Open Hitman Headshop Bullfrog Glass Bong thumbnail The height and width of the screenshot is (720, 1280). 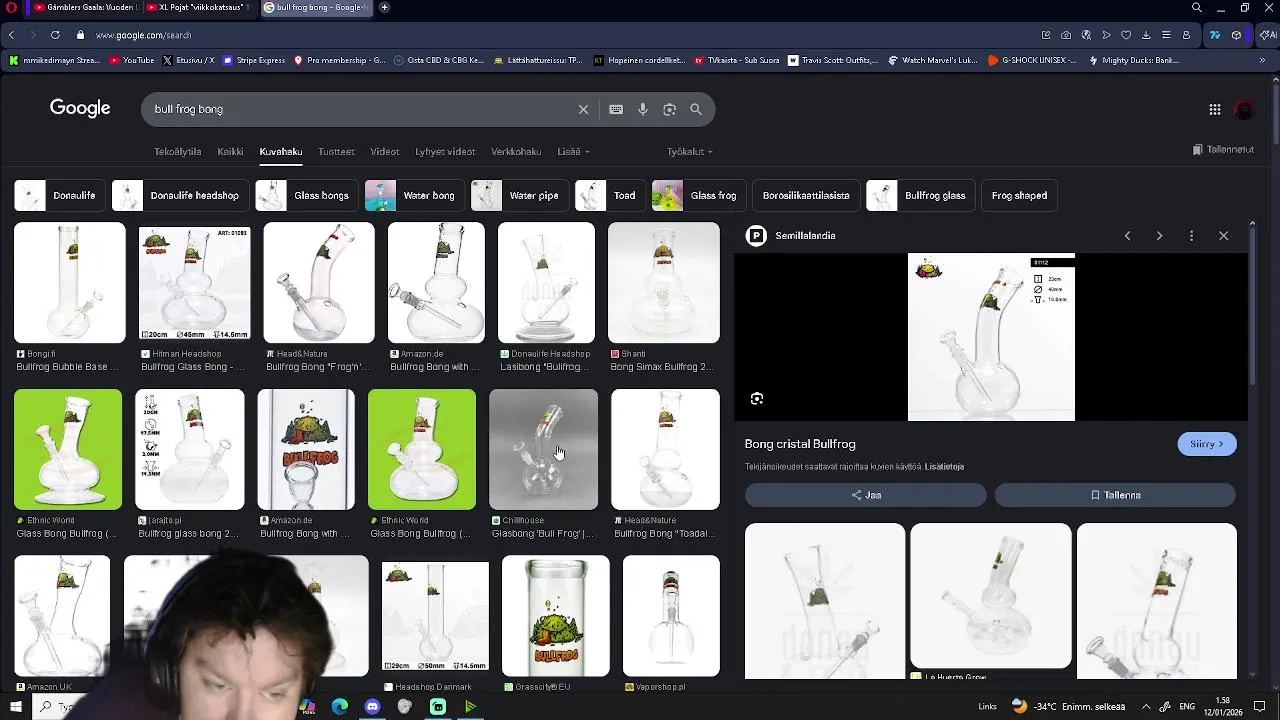pyautogui.click(x=194, y=283)
